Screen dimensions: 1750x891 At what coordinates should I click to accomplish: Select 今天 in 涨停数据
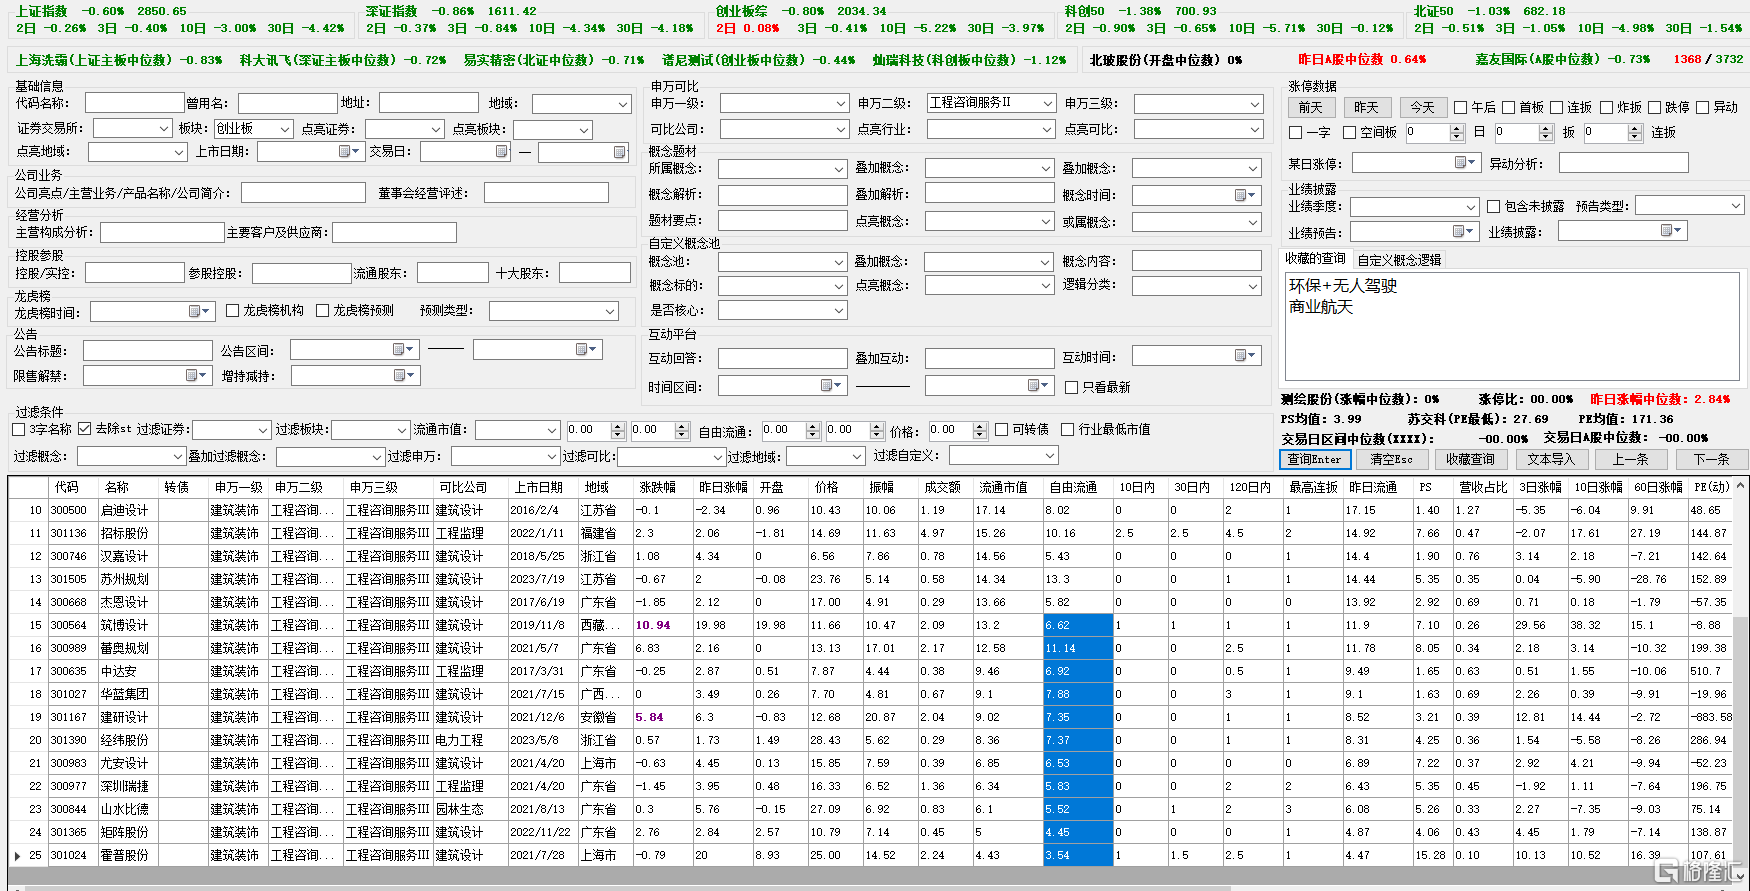tap(1422, 107)
